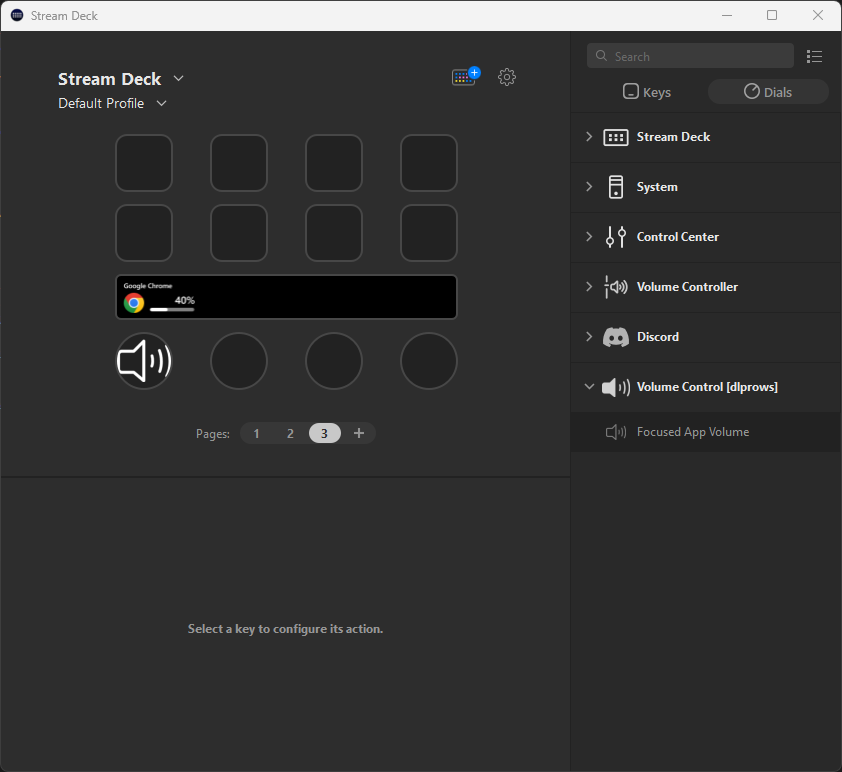
Task: Select the first dial with speaker icon
Action: [x=144, y=361]
